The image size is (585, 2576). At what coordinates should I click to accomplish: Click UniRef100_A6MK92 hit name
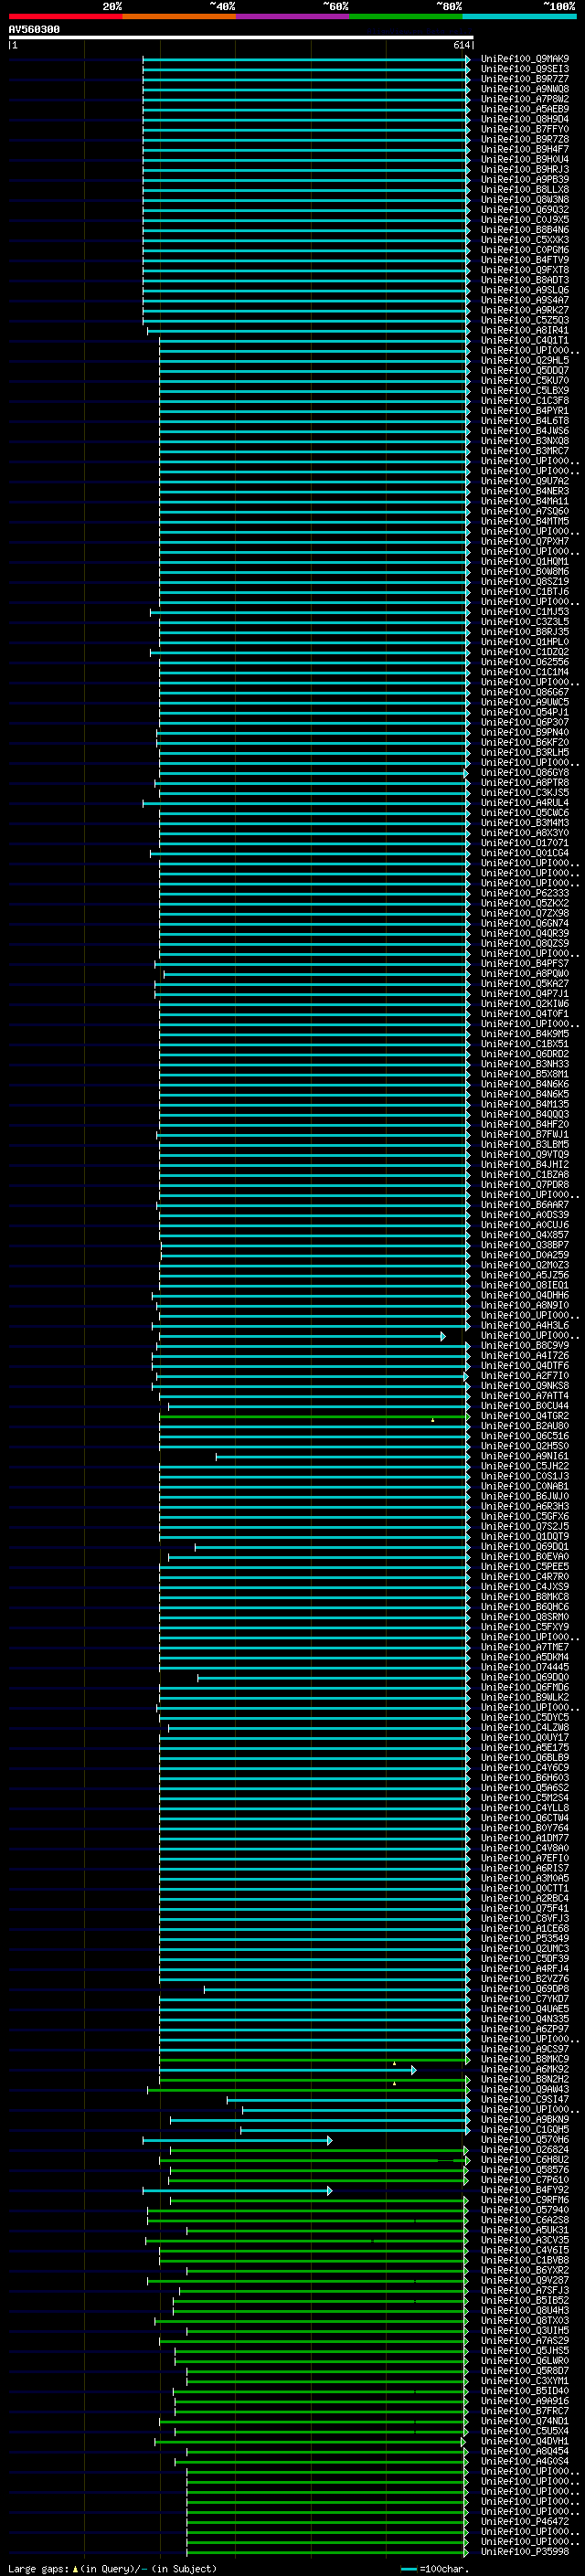pos(525,2069)
